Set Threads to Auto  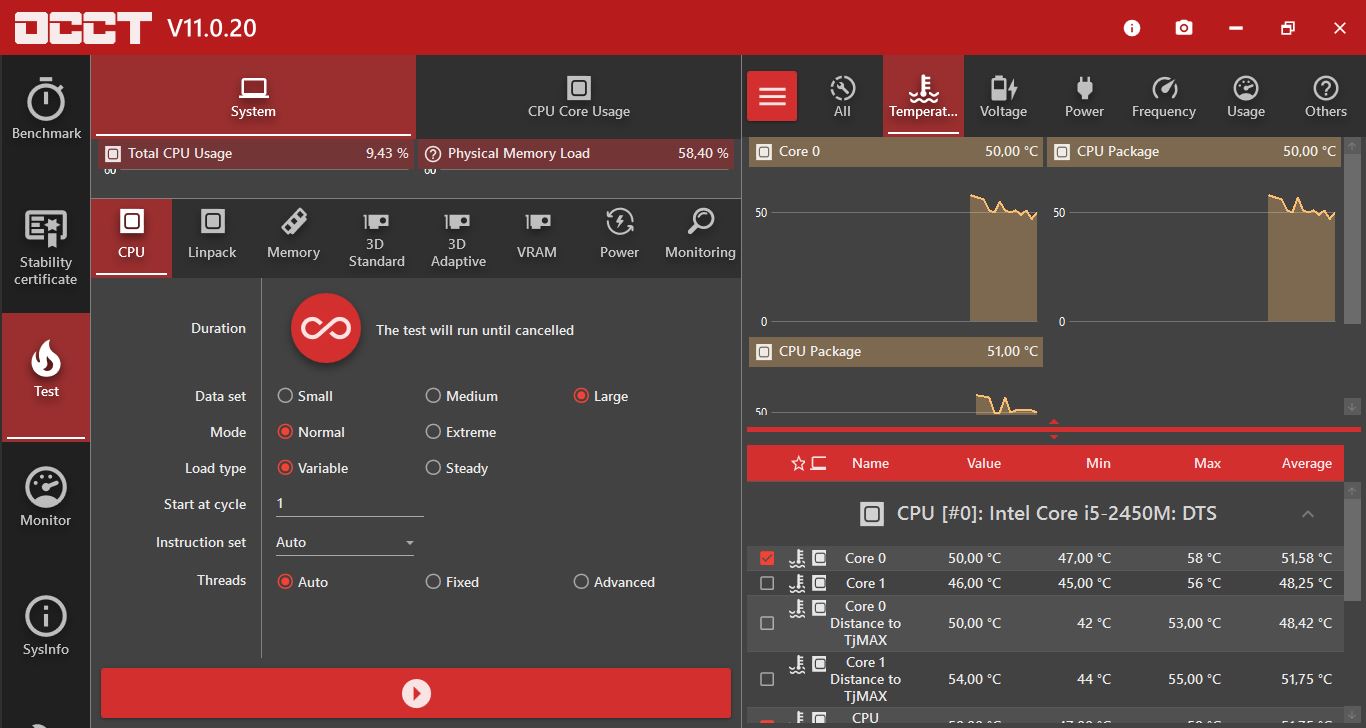(303, 582)
